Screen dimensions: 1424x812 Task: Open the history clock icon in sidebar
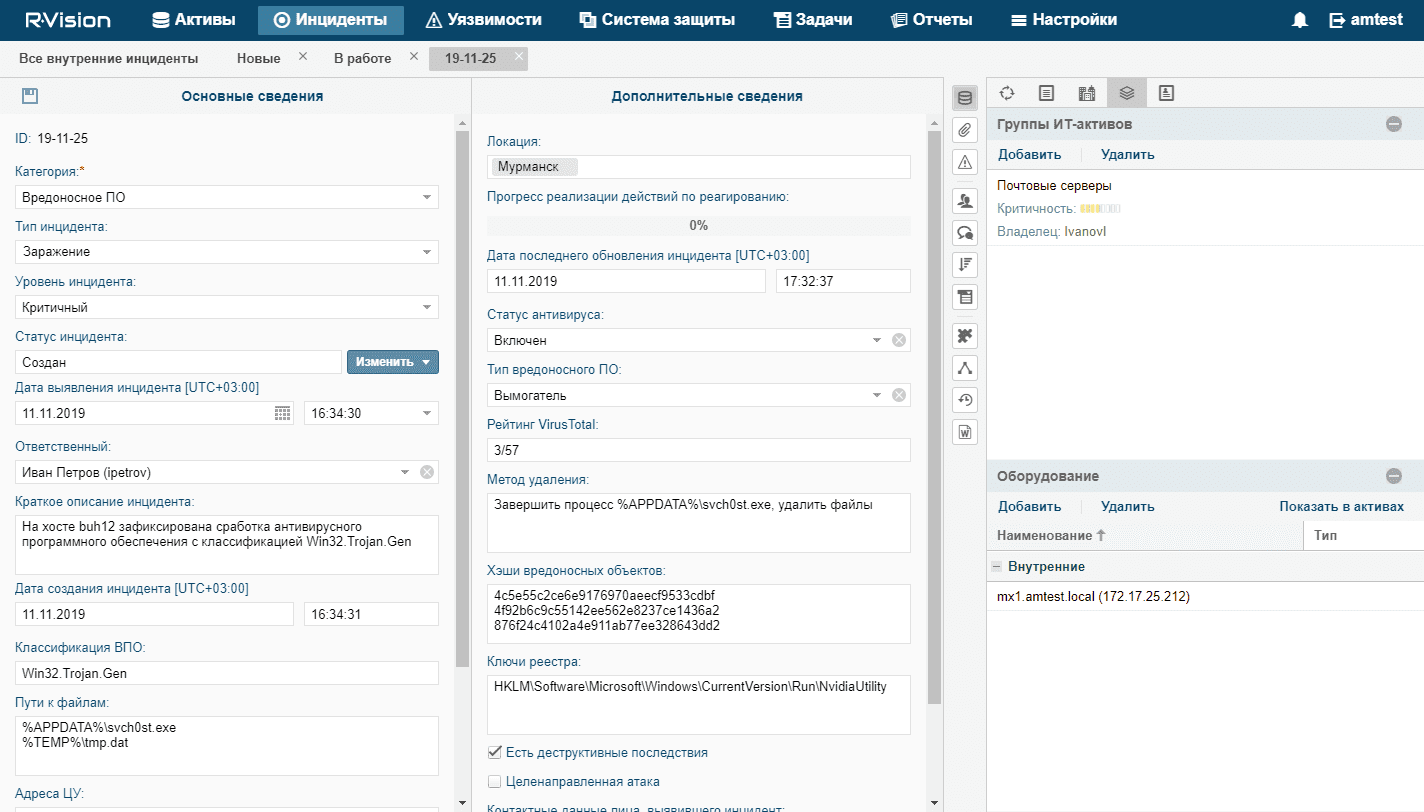pos(965,400)
